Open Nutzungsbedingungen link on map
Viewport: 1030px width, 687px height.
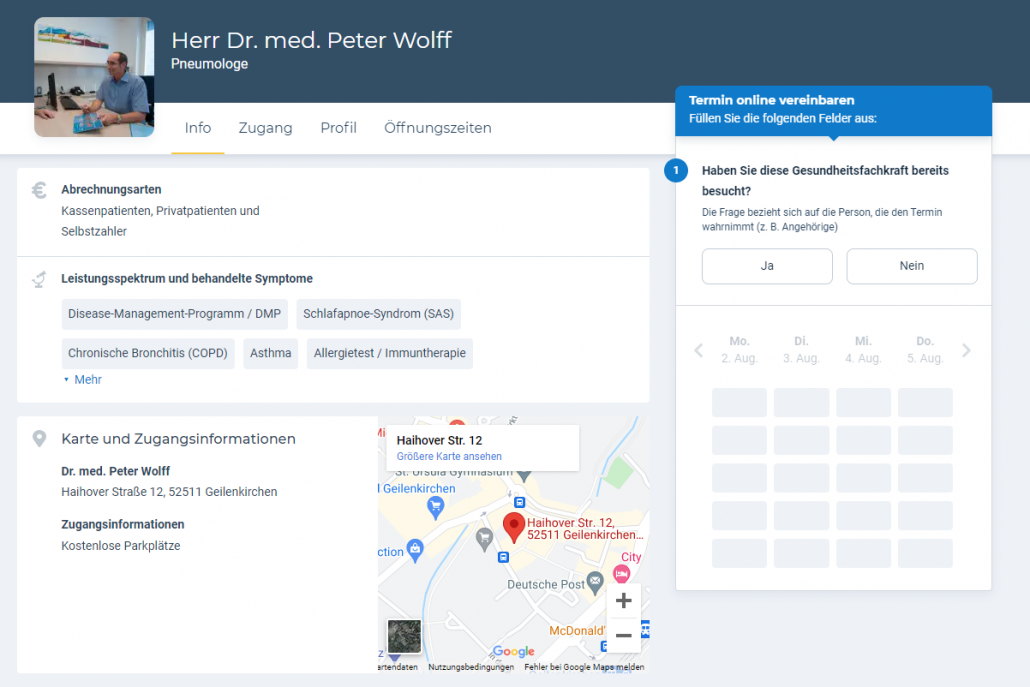tap(471, 667)
